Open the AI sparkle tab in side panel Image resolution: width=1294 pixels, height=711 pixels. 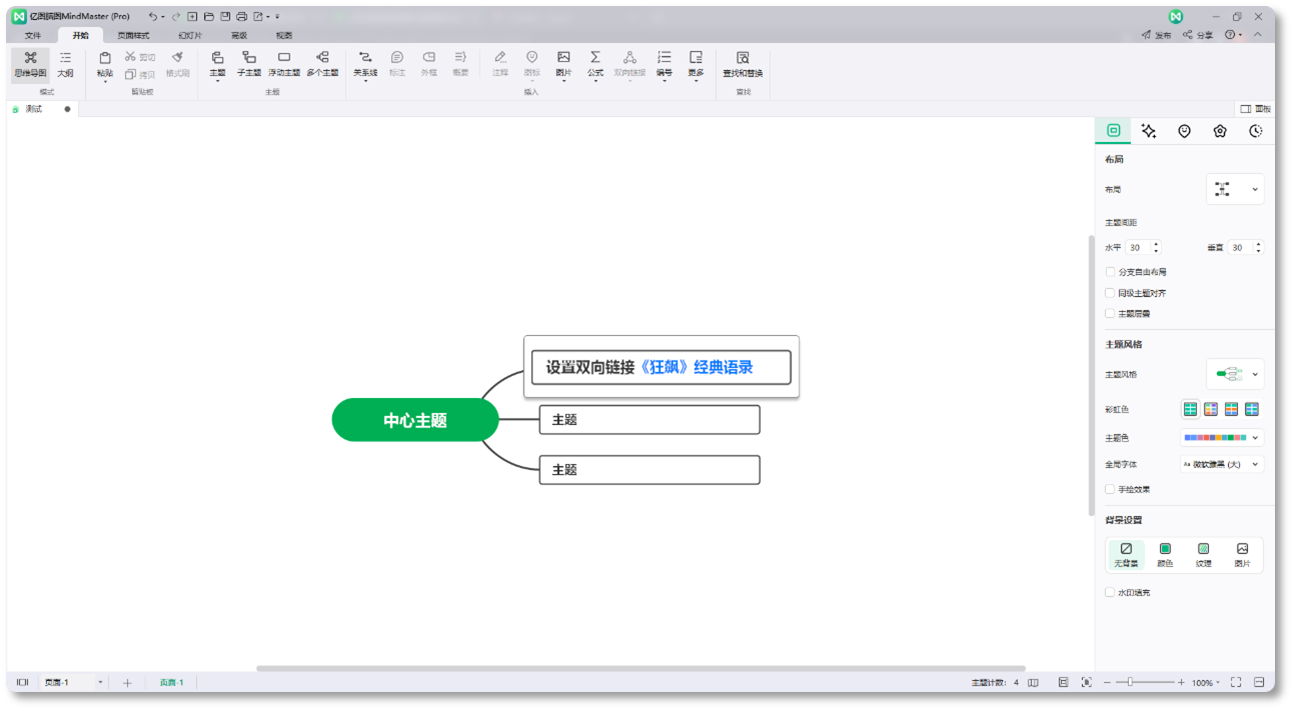(1149, 131)
